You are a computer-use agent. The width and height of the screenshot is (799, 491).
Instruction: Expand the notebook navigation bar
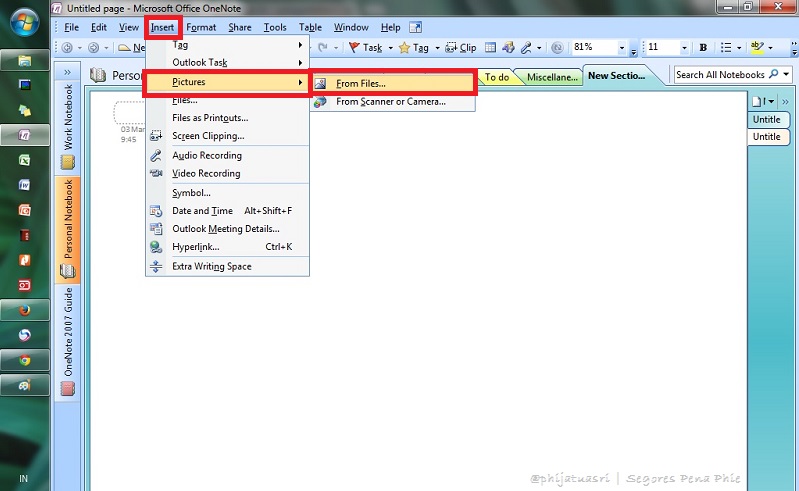click(67, 72)
